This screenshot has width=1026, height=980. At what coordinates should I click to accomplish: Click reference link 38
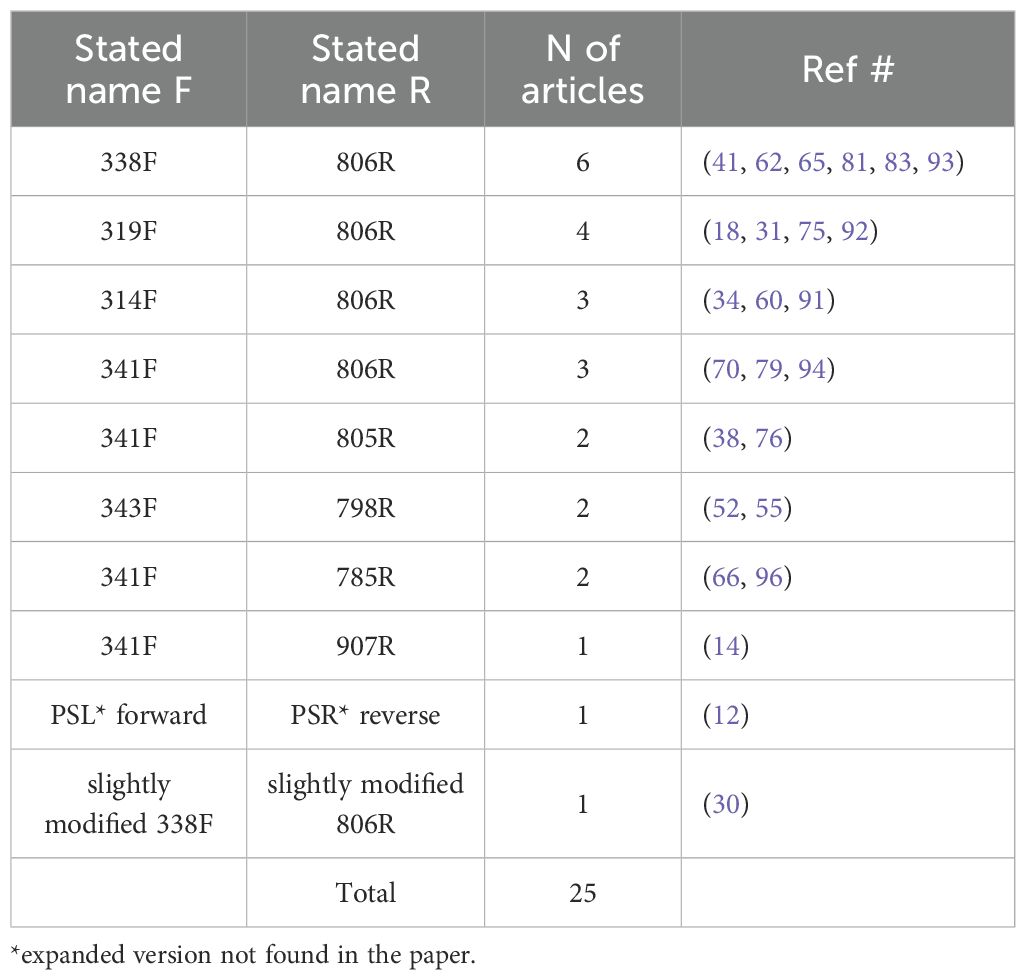point(726,439)
